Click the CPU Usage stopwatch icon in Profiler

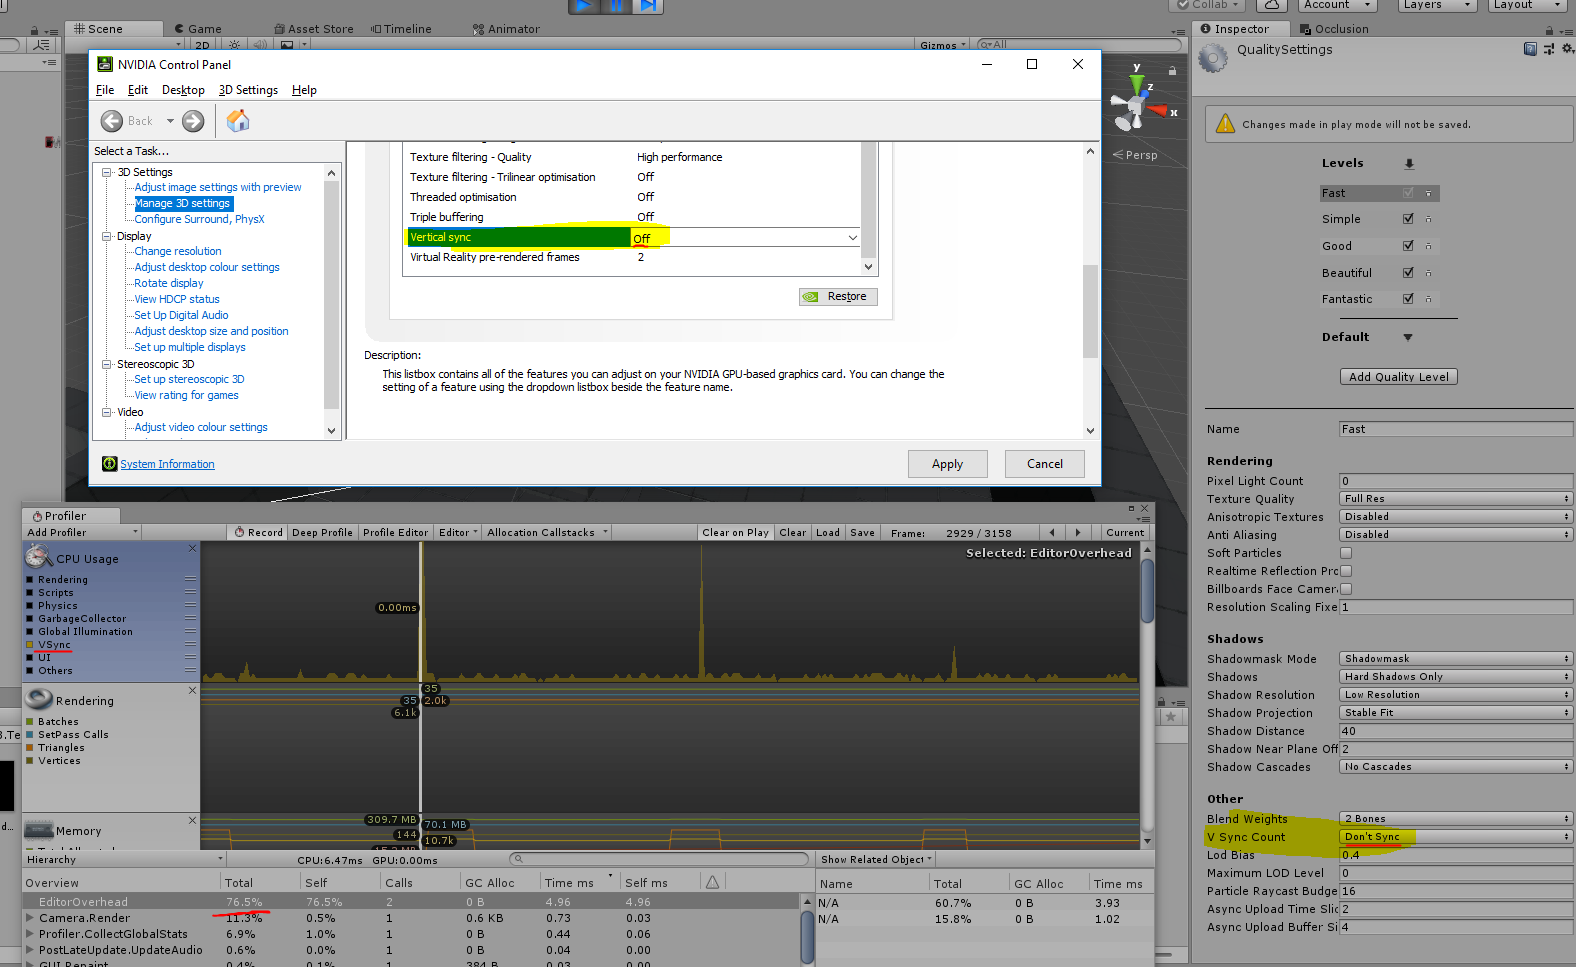[38, 556]
